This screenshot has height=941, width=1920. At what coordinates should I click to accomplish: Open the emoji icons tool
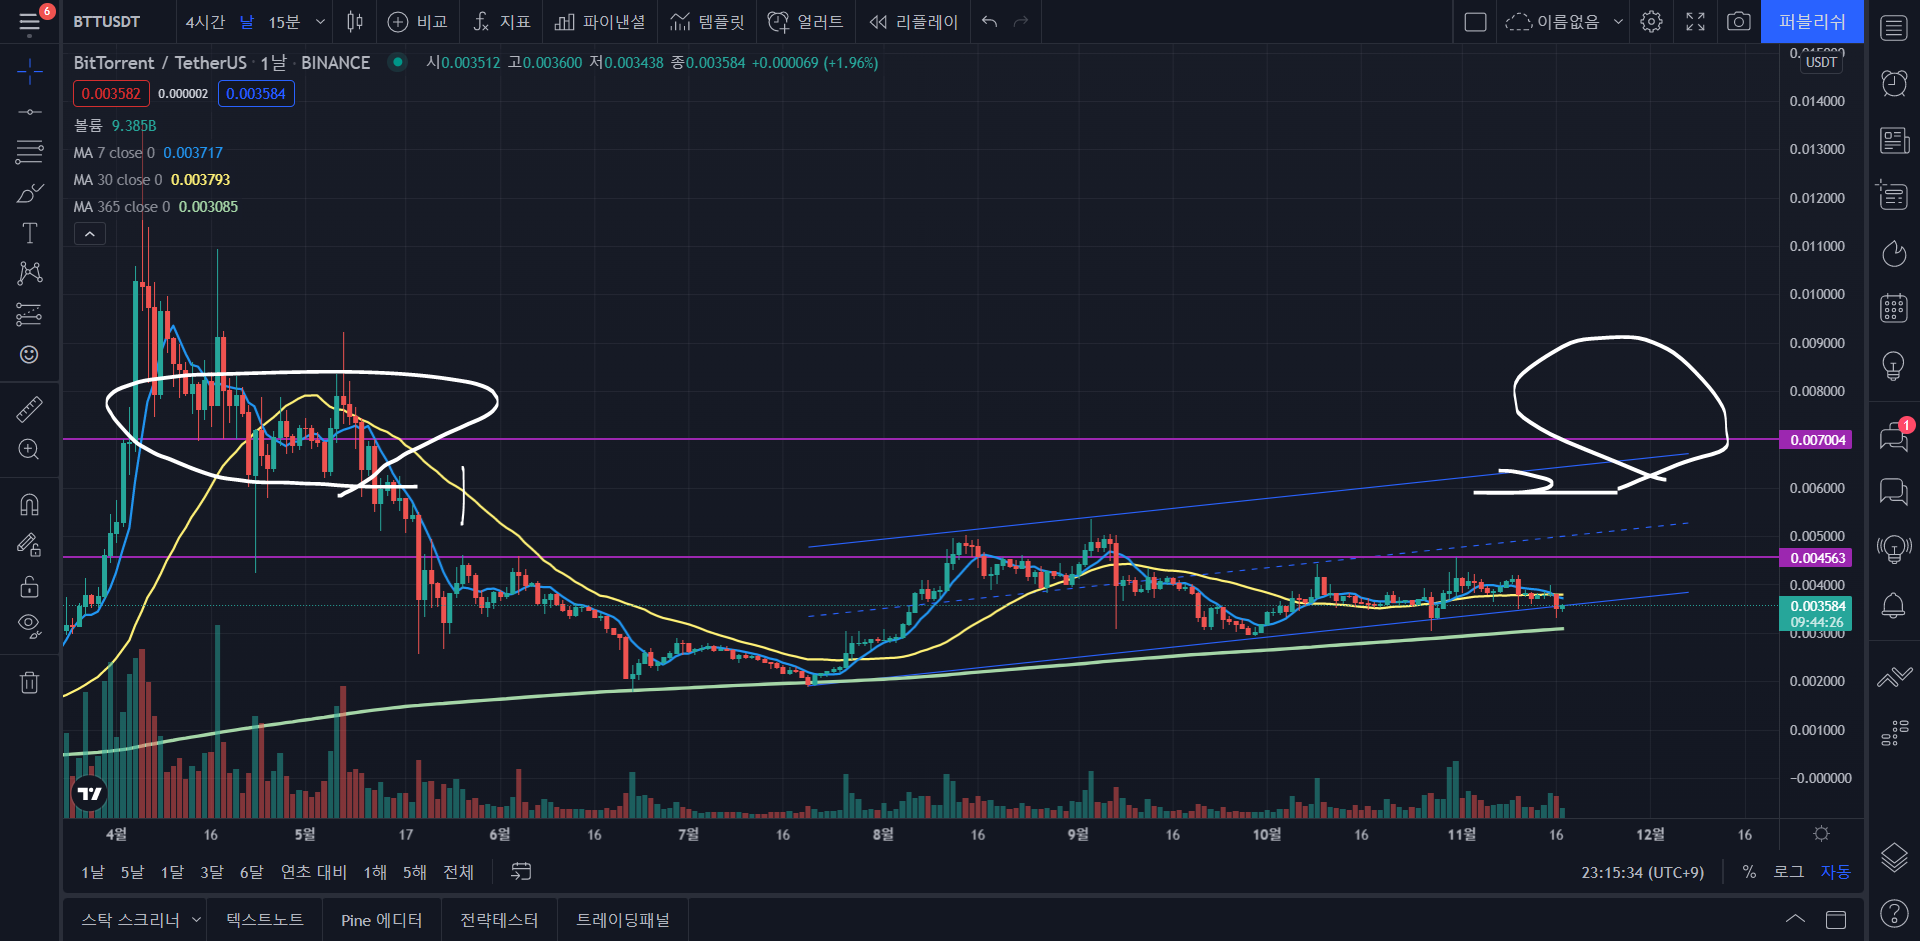click(30, 355)
